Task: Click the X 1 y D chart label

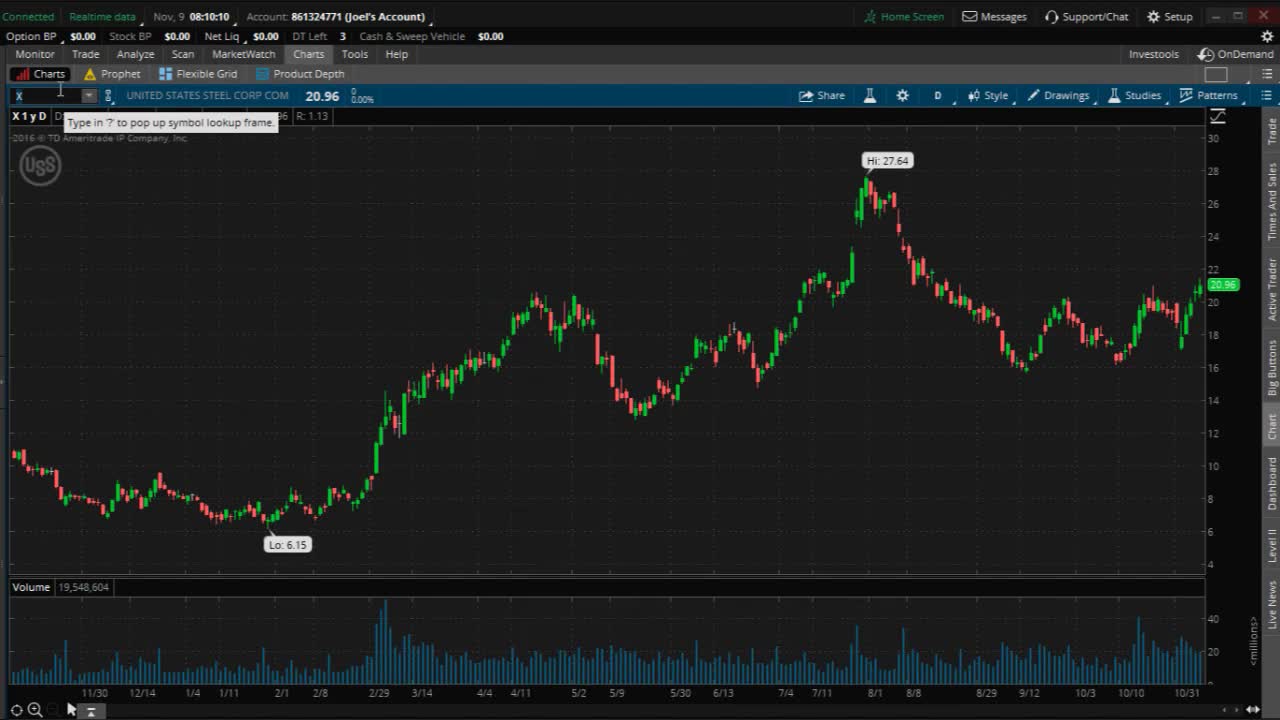Action: [x=29, y=117]
